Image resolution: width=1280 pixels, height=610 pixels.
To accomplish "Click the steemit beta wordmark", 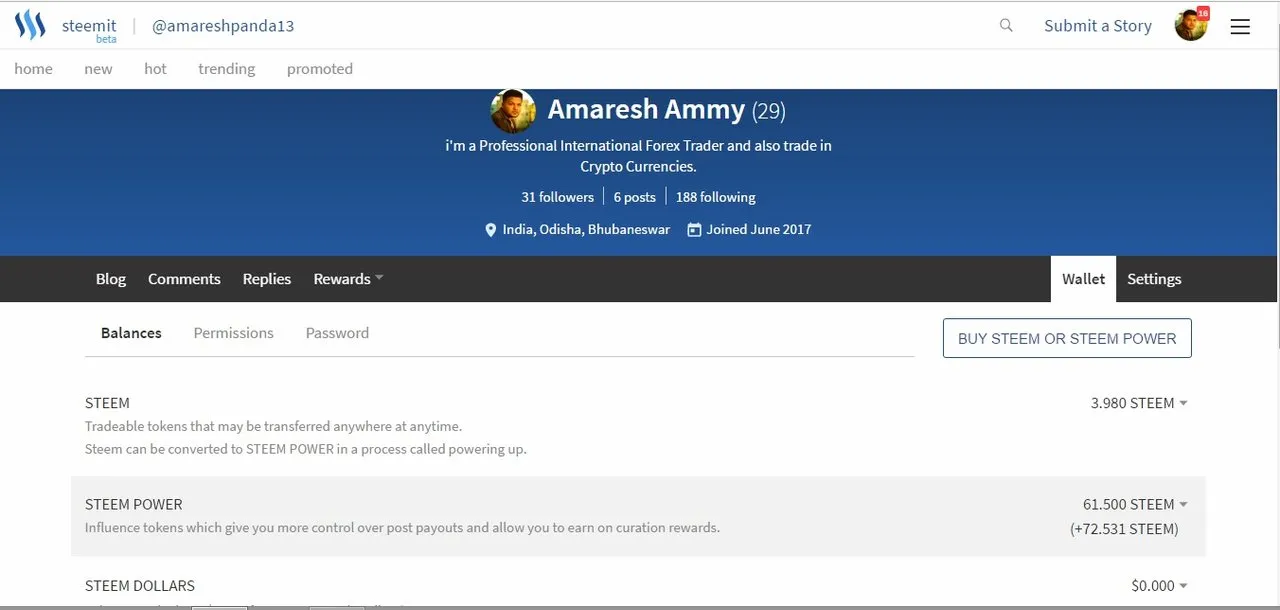I will click(89, 29).
